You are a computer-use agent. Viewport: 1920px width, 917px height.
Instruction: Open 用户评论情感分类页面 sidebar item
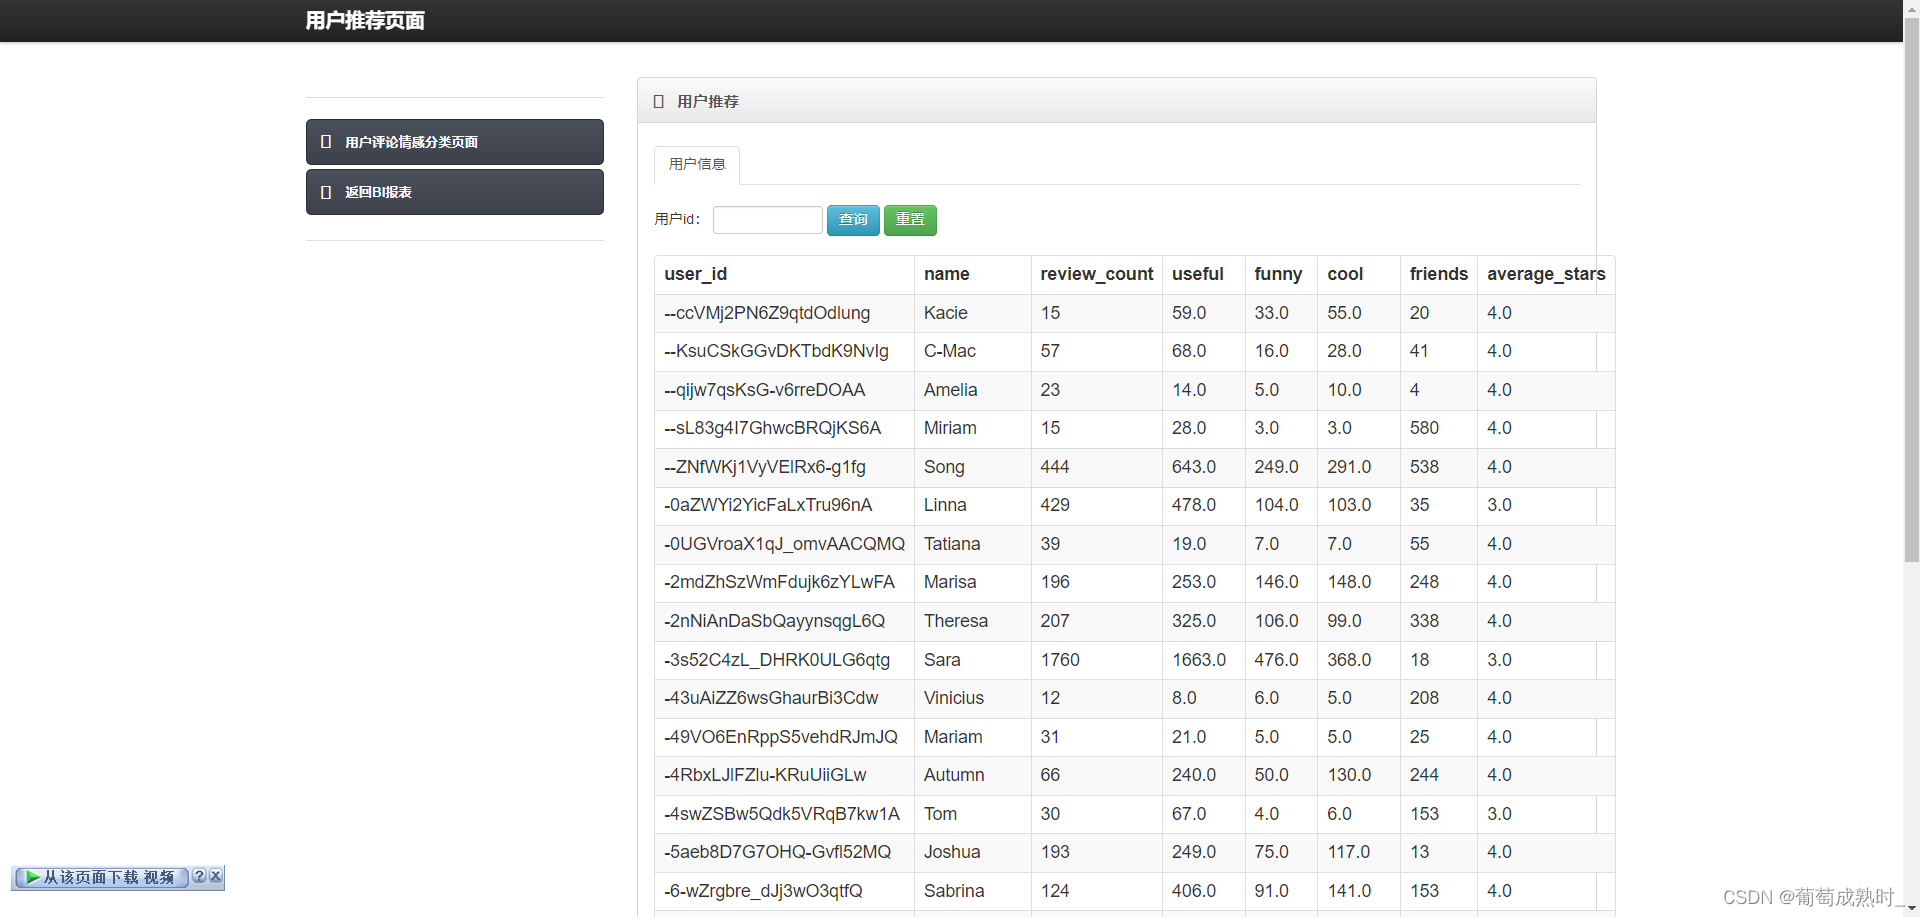(x=454, y=142)
